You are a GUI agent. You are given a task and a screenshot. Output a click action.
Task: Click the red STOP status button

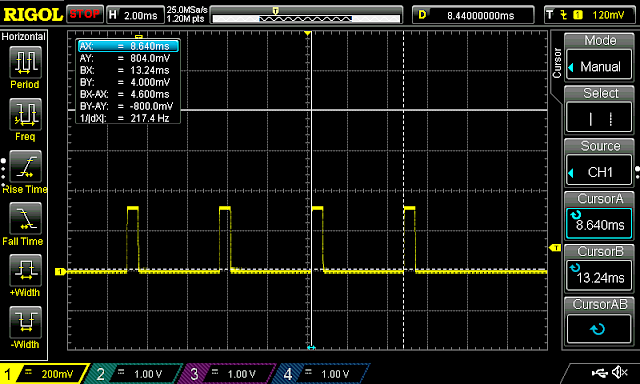[x=84, y=14]
